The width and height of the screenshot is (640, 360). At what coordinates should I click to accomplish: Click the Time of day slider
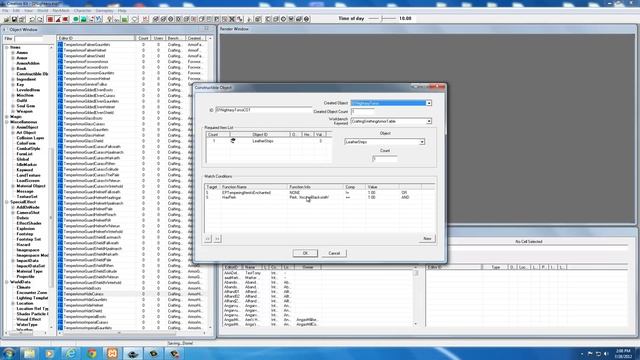382,18
